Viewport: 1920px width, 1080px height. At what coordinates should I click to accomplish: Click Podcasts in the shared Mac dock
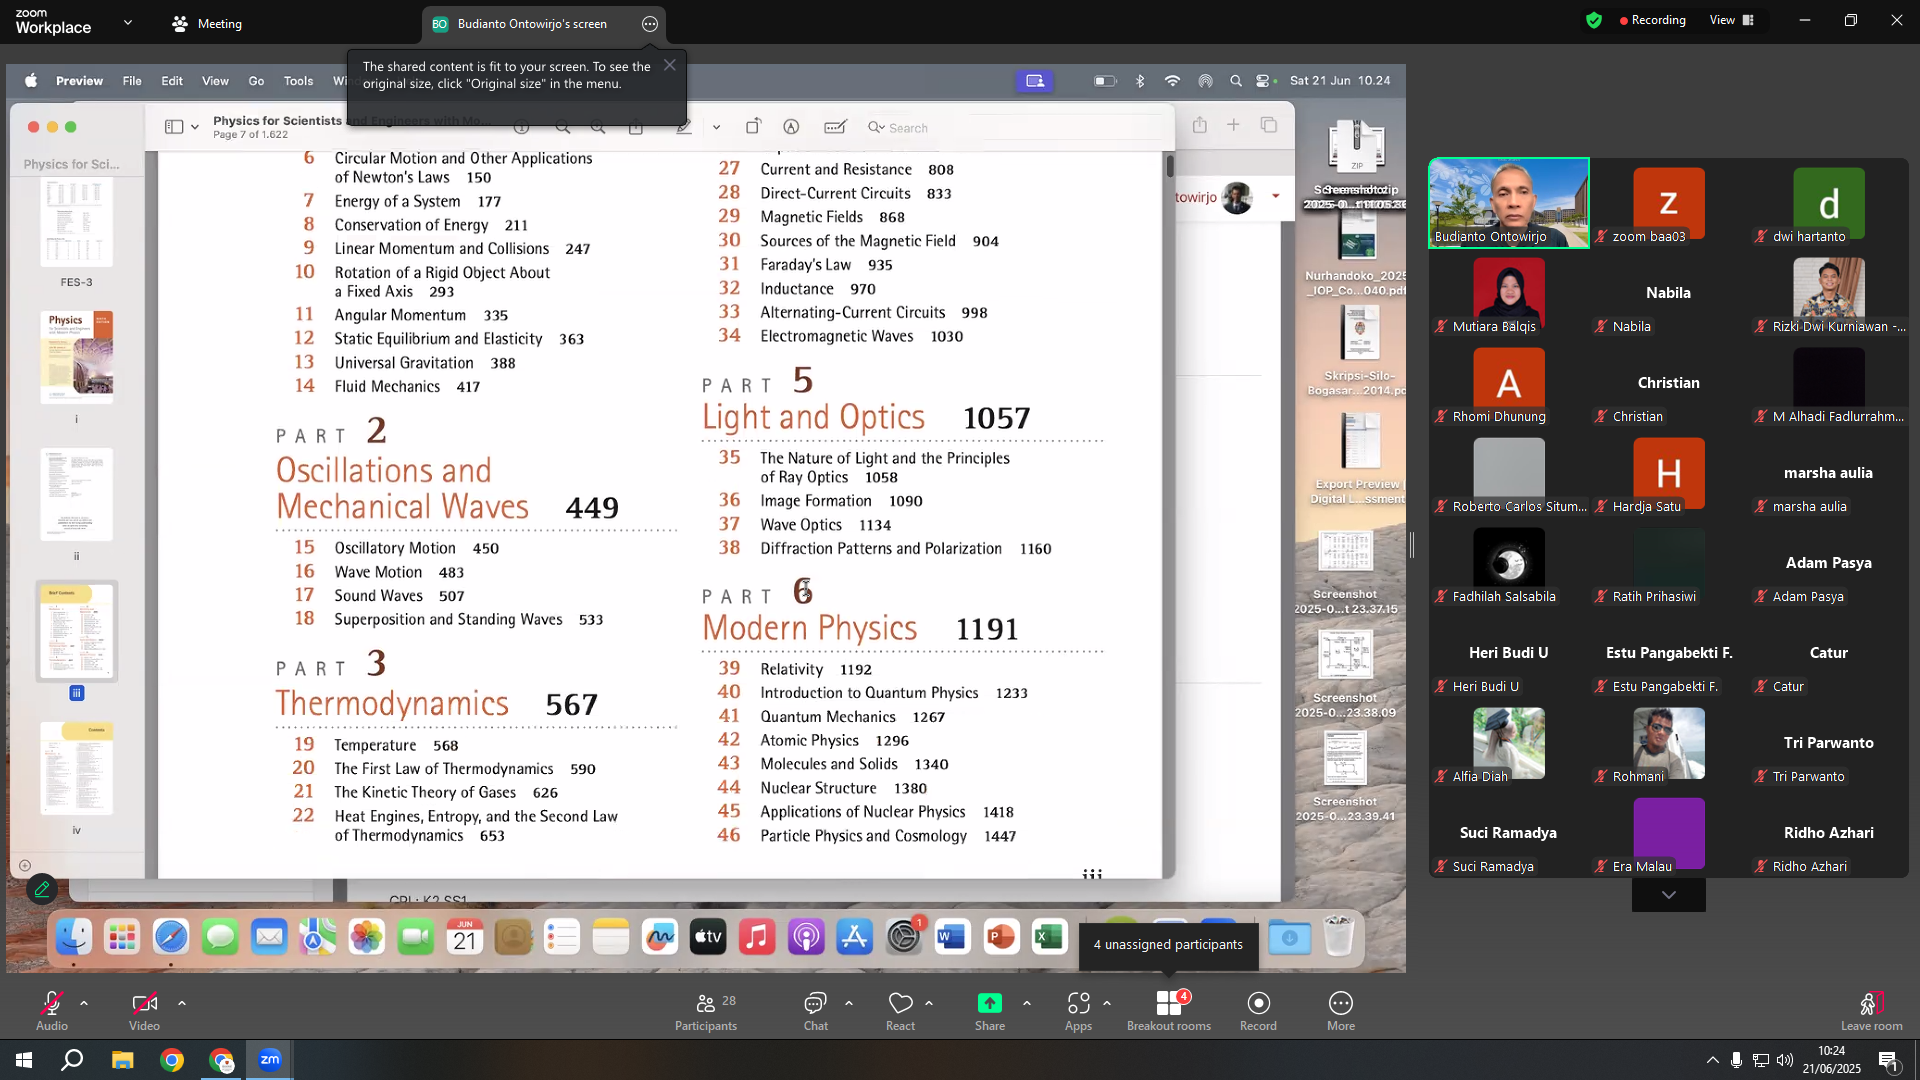[x=806, y=937]
